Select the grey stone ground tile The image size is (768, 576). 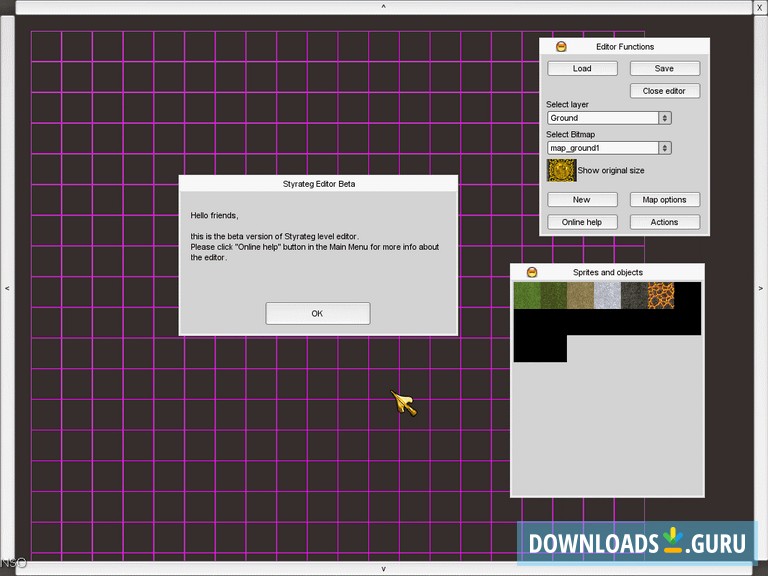point(607,295)
